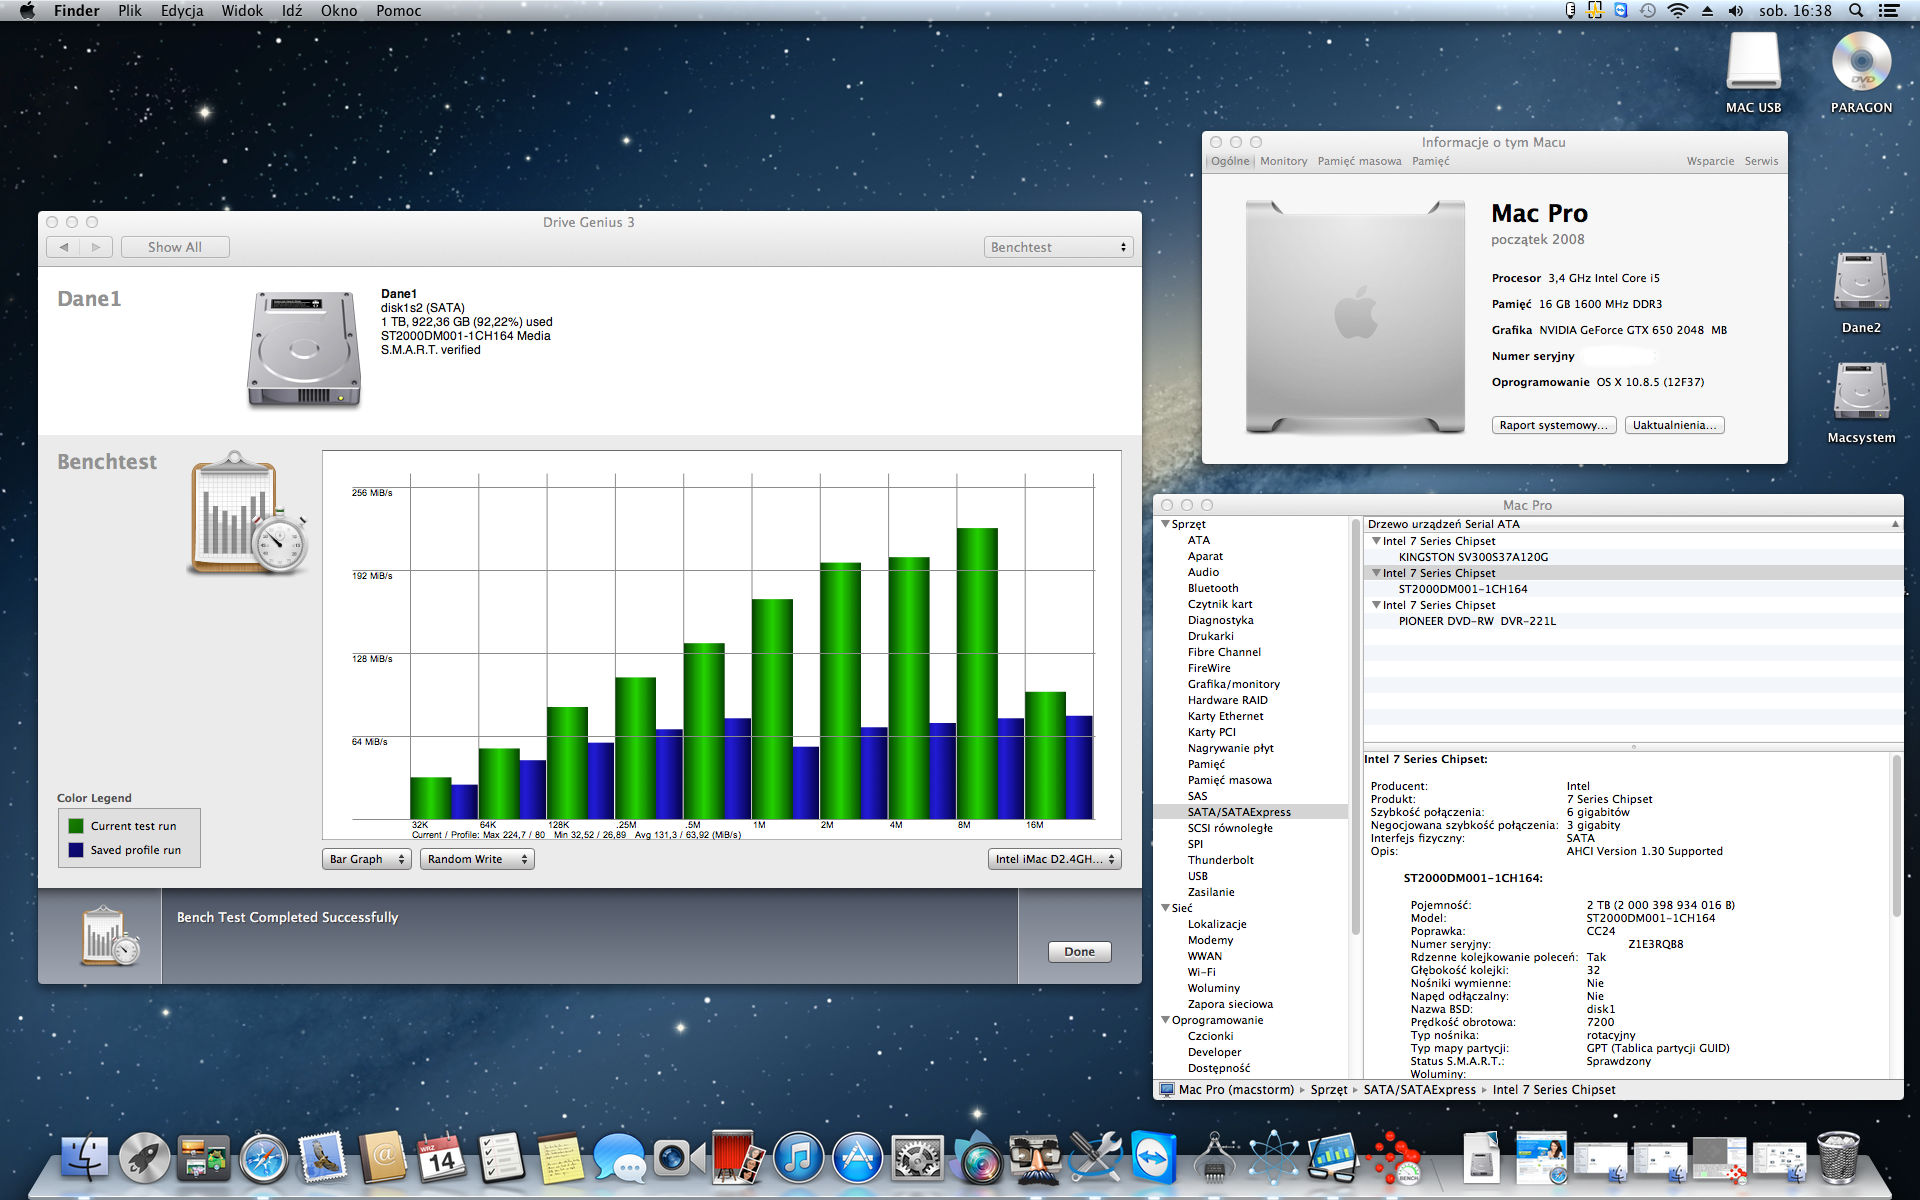Collapse the Sprzęt tree section
The width and height of the screenshot is (1920, 1200).
click(x=1166, y=524)
